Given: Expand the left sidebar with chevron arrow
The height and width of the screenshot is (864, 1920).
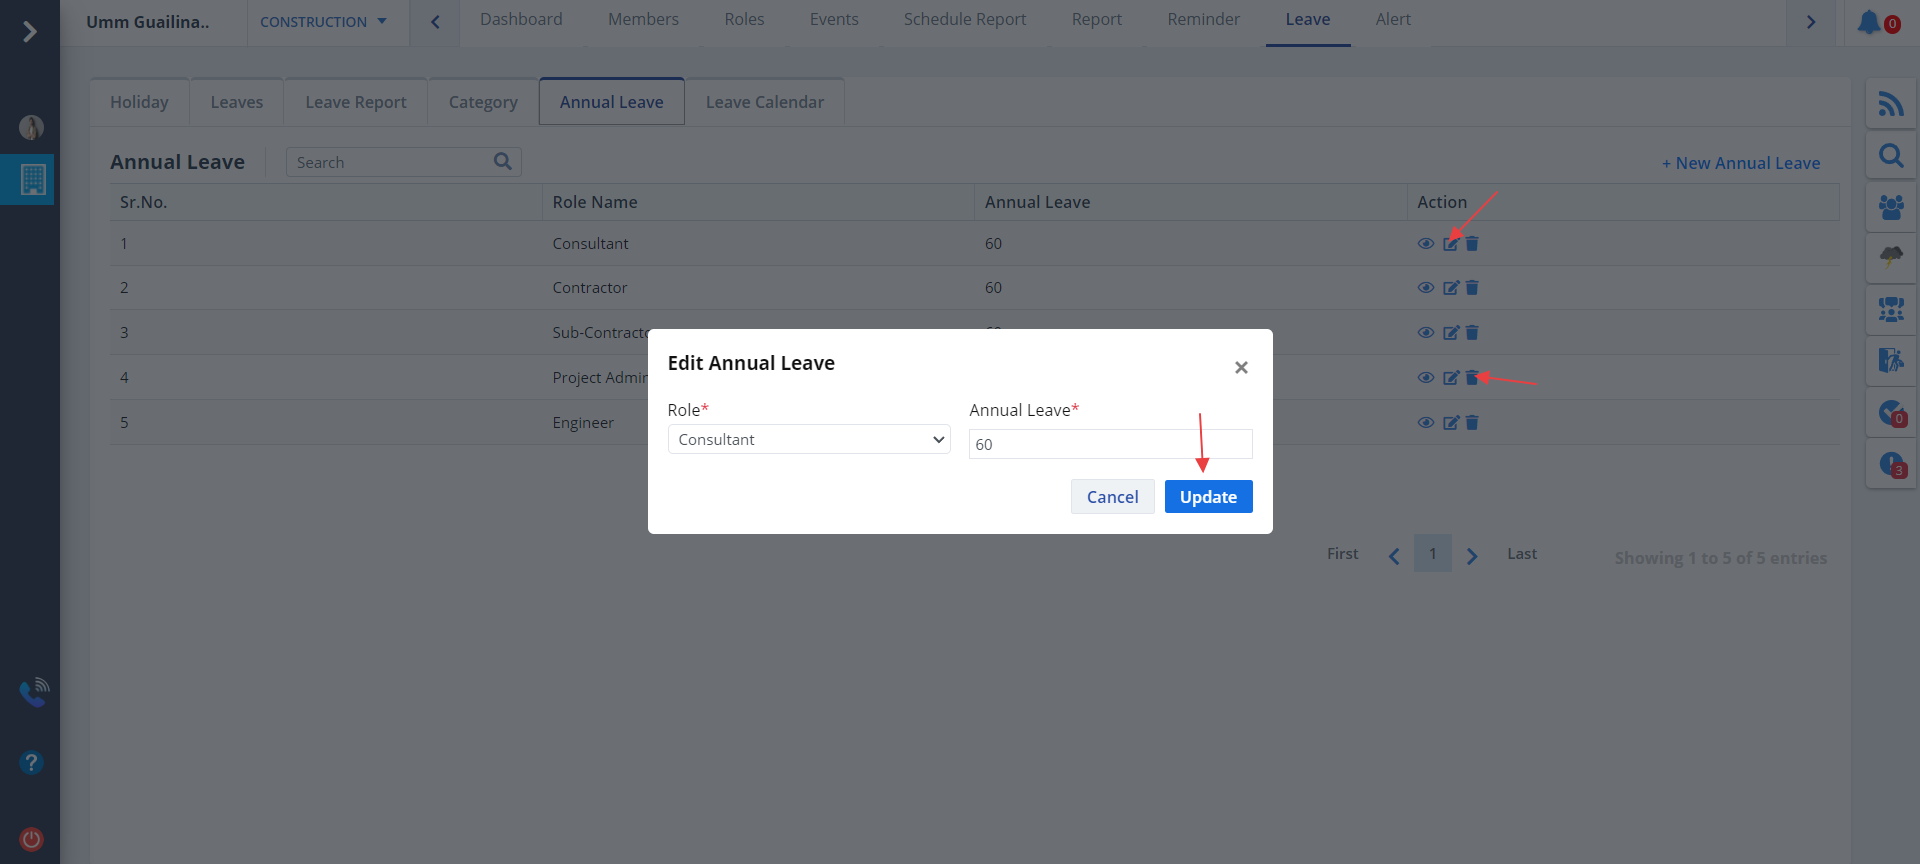Looking at the screenshot, I should (30, 32).
